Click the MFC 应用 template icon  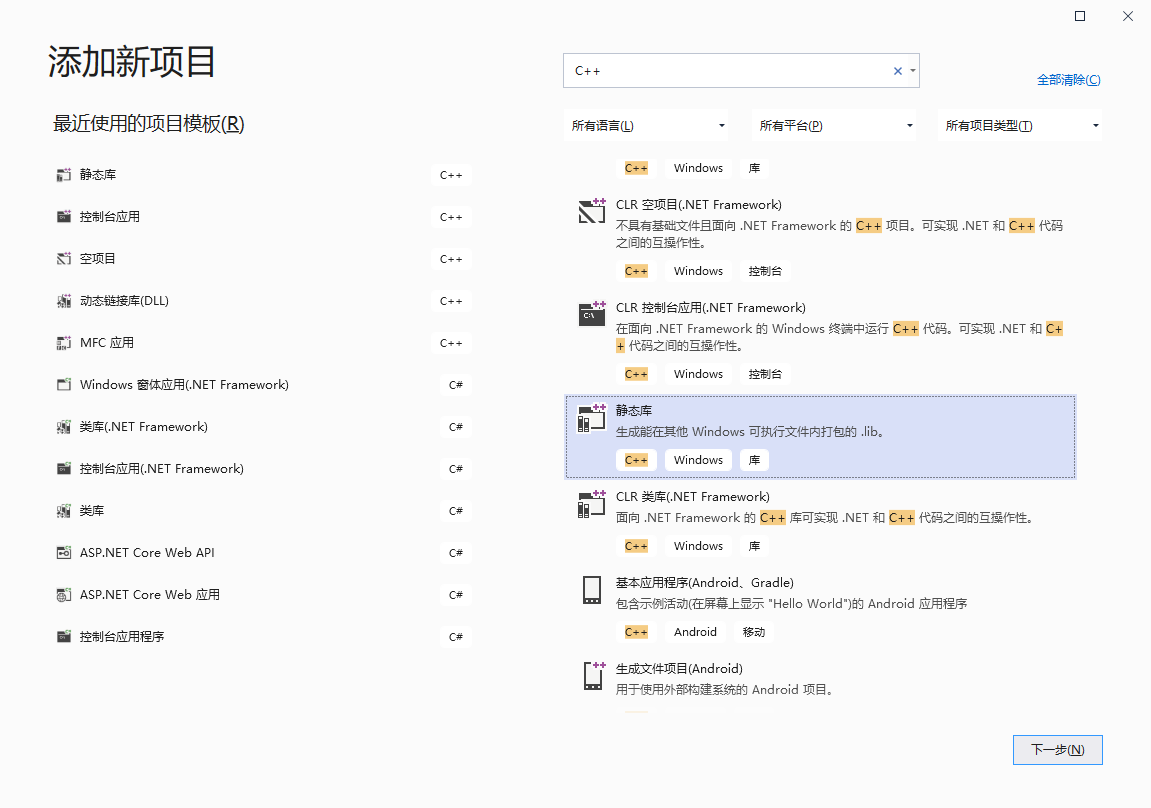[x=64, y=343]
